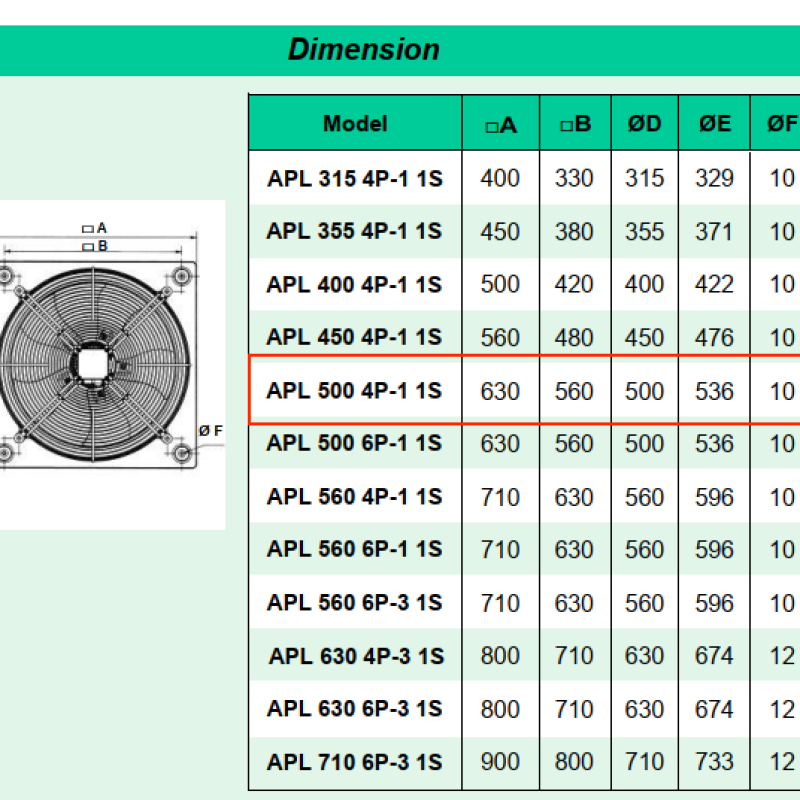Viewport: 800px width, 800px height.
Task: Select model APL 560 4P-1 1S
Action: pyautogui.click(x=355, y=497)
